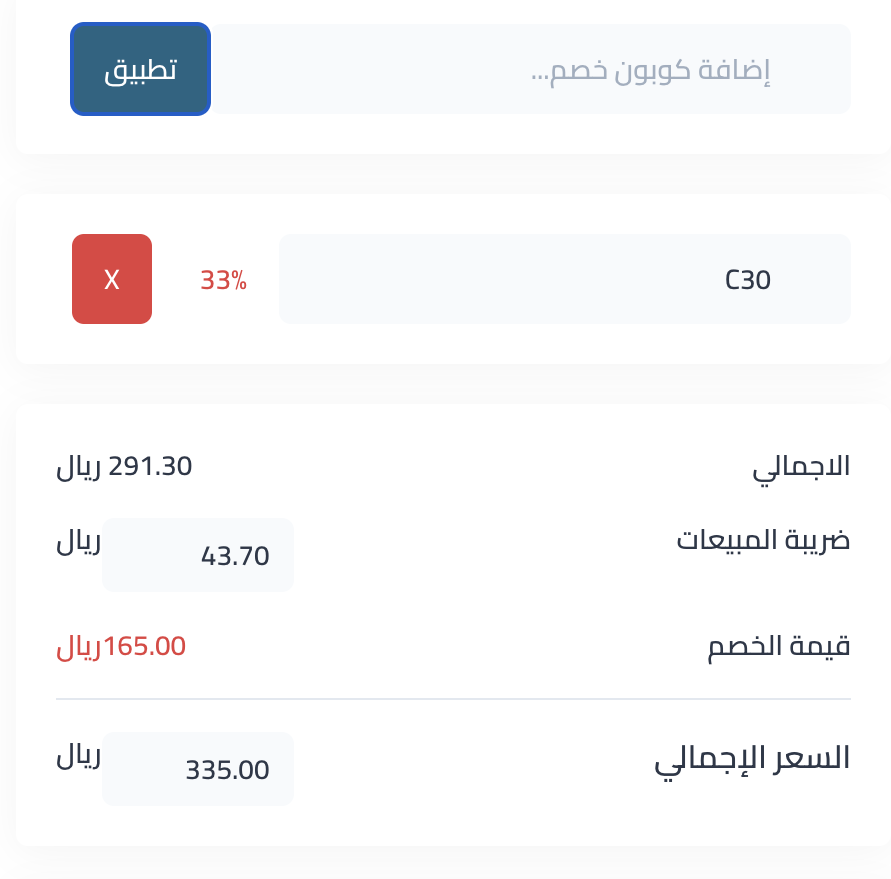Click the تطبيق apply coupon button
The height and width of the screenshot is (879, 891).
click(x=140, y=69)
